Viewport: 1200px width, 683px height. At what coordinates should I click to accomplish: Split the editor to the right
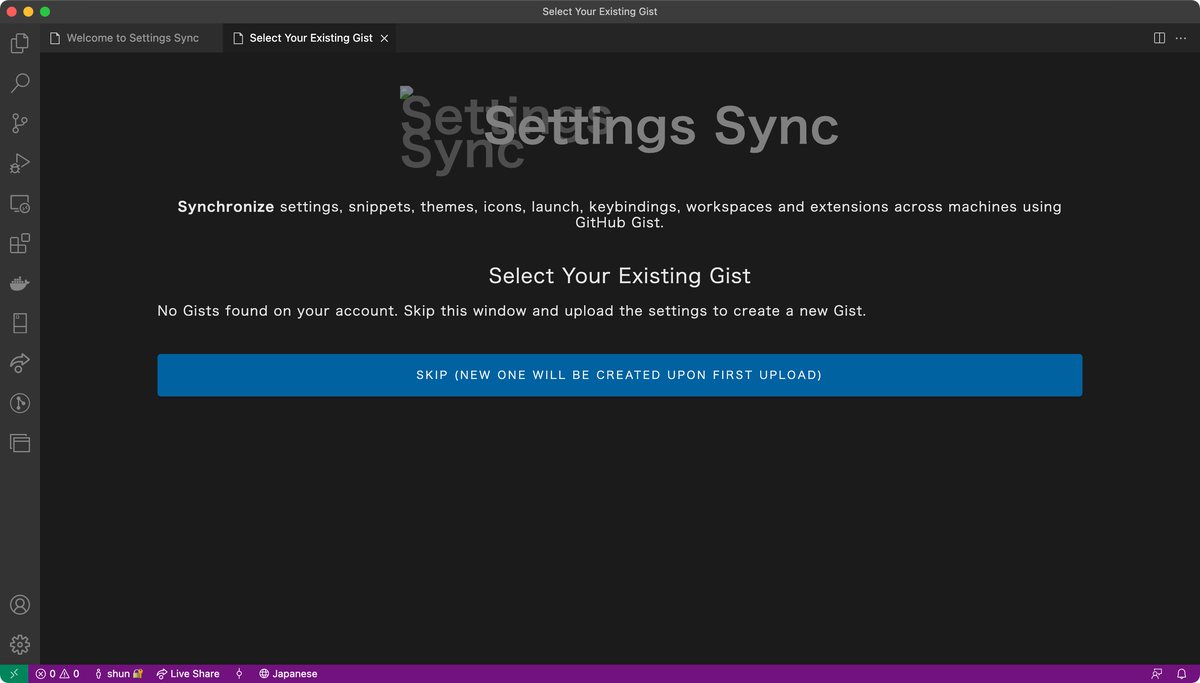coord(1159,38)
